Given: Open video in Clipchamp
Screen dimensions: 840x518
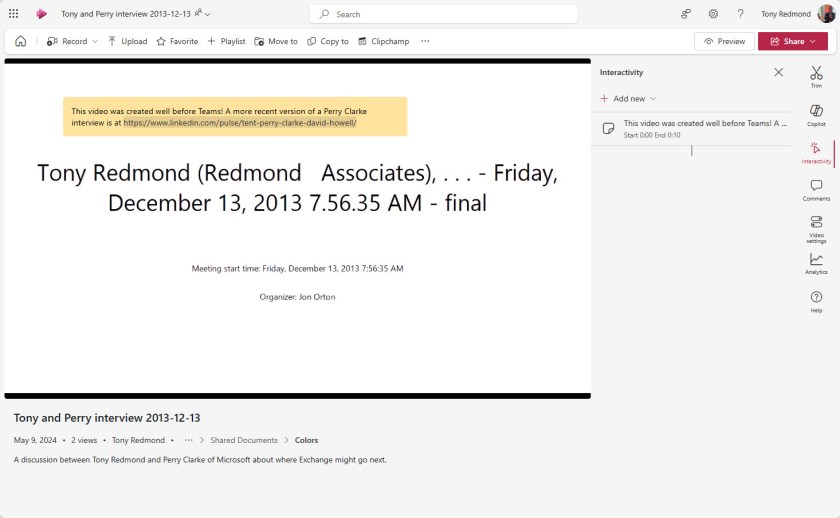Looking at the screenshot, I should [x=384, y=41].
